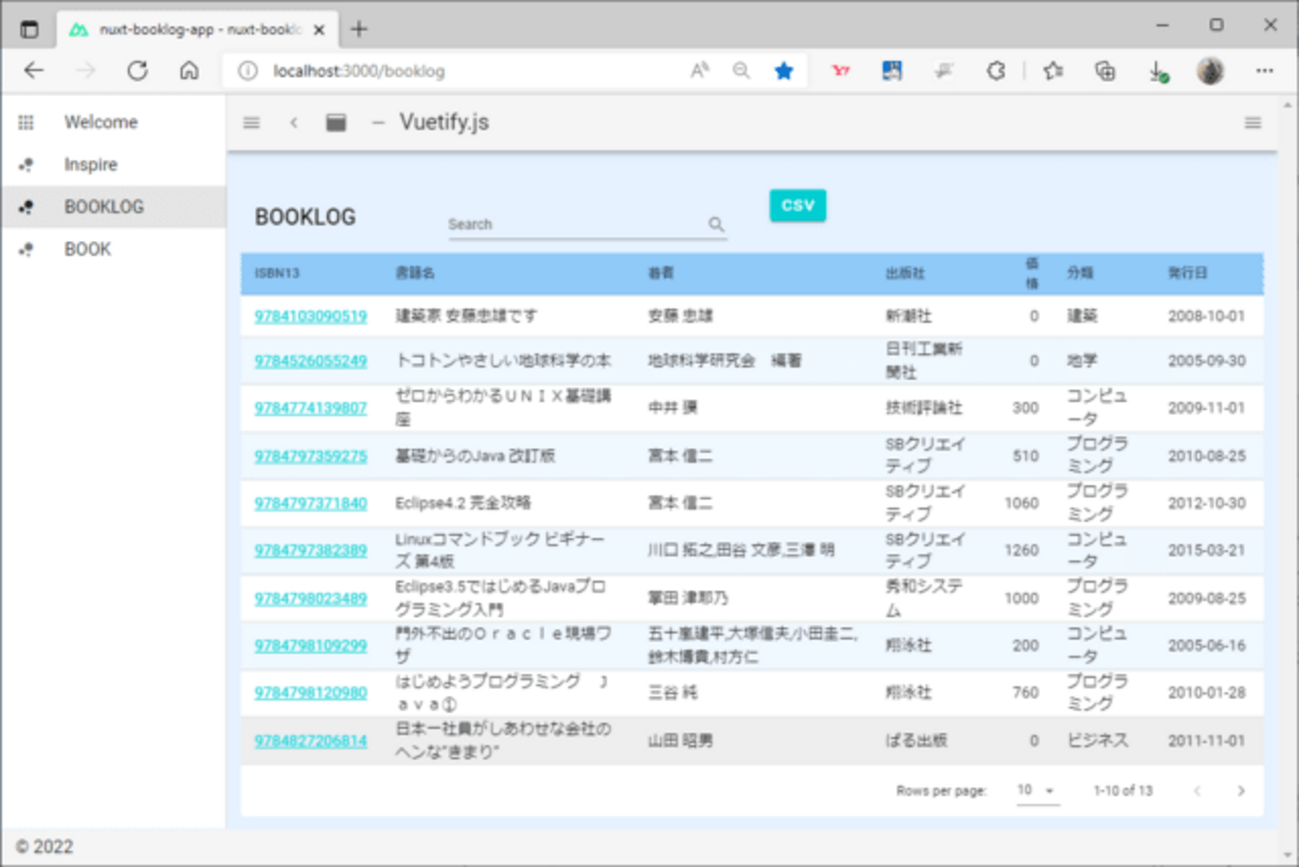This screenshot has height=867, width=1299.
Task: Click the favorites star in the address bar
Action: [x=784, y=70]
